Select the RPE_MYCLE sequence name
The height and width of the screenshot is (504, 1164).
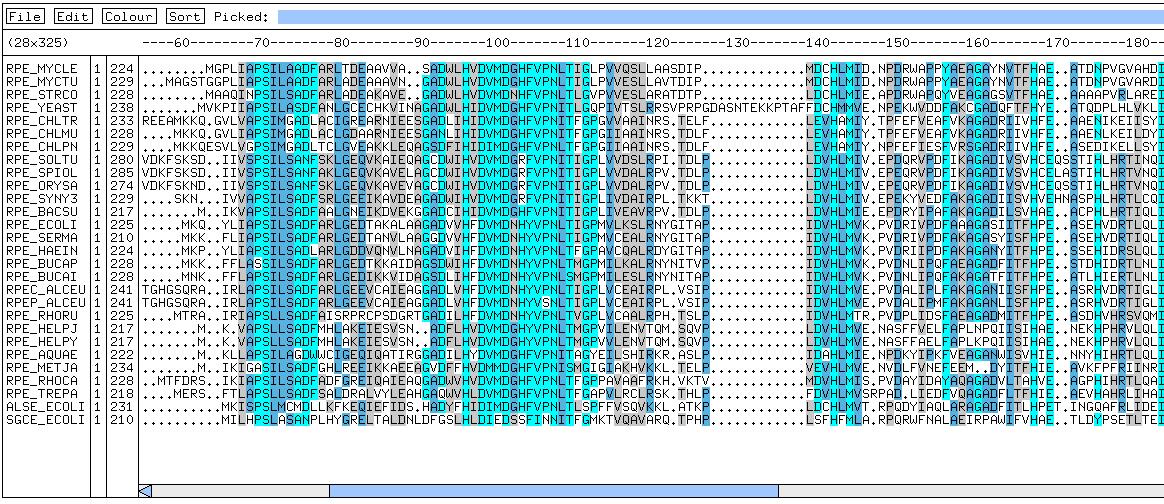(x=34, y=68)
